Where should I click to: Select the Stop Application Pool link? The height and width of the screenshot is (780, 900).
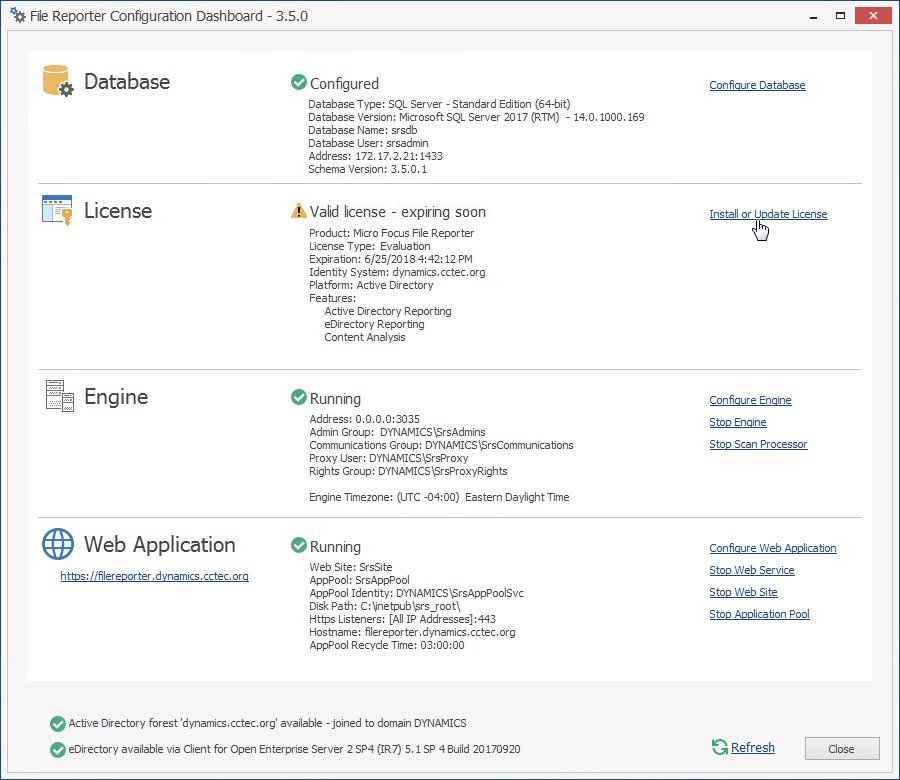759,614
